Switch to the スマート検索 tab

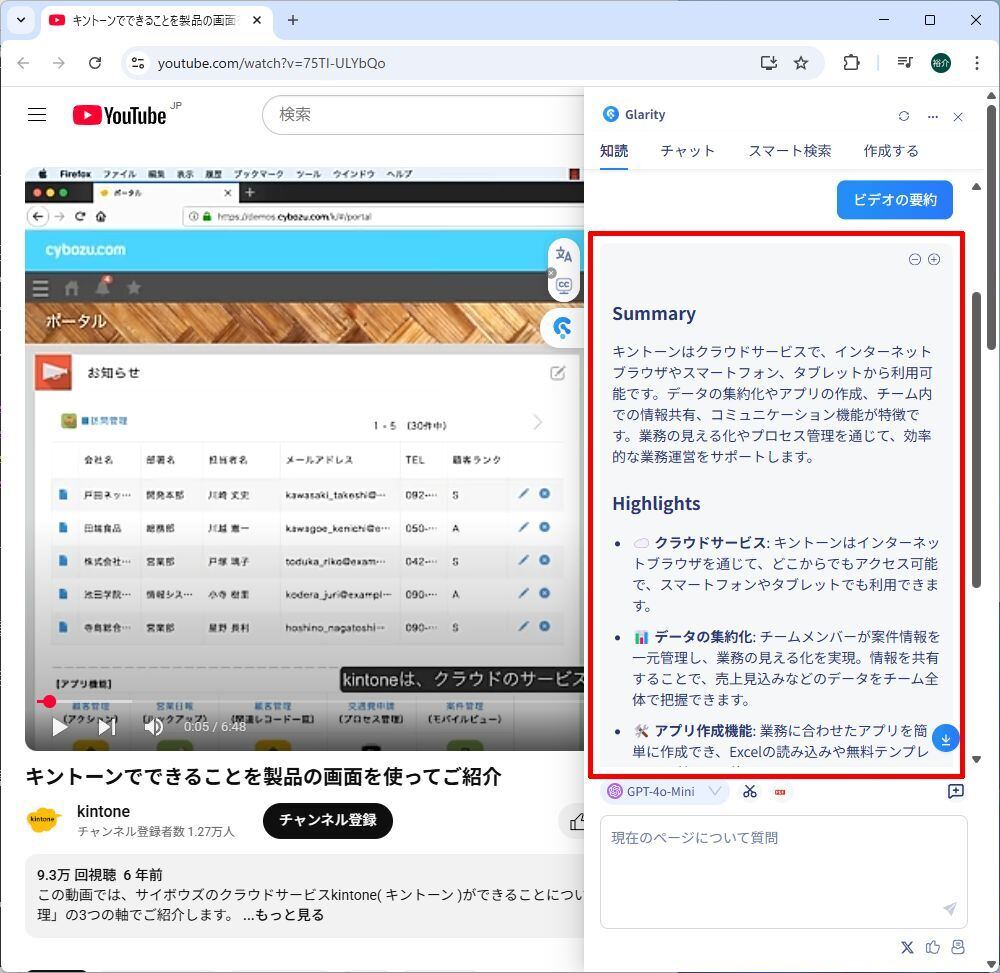pos(790,151)
